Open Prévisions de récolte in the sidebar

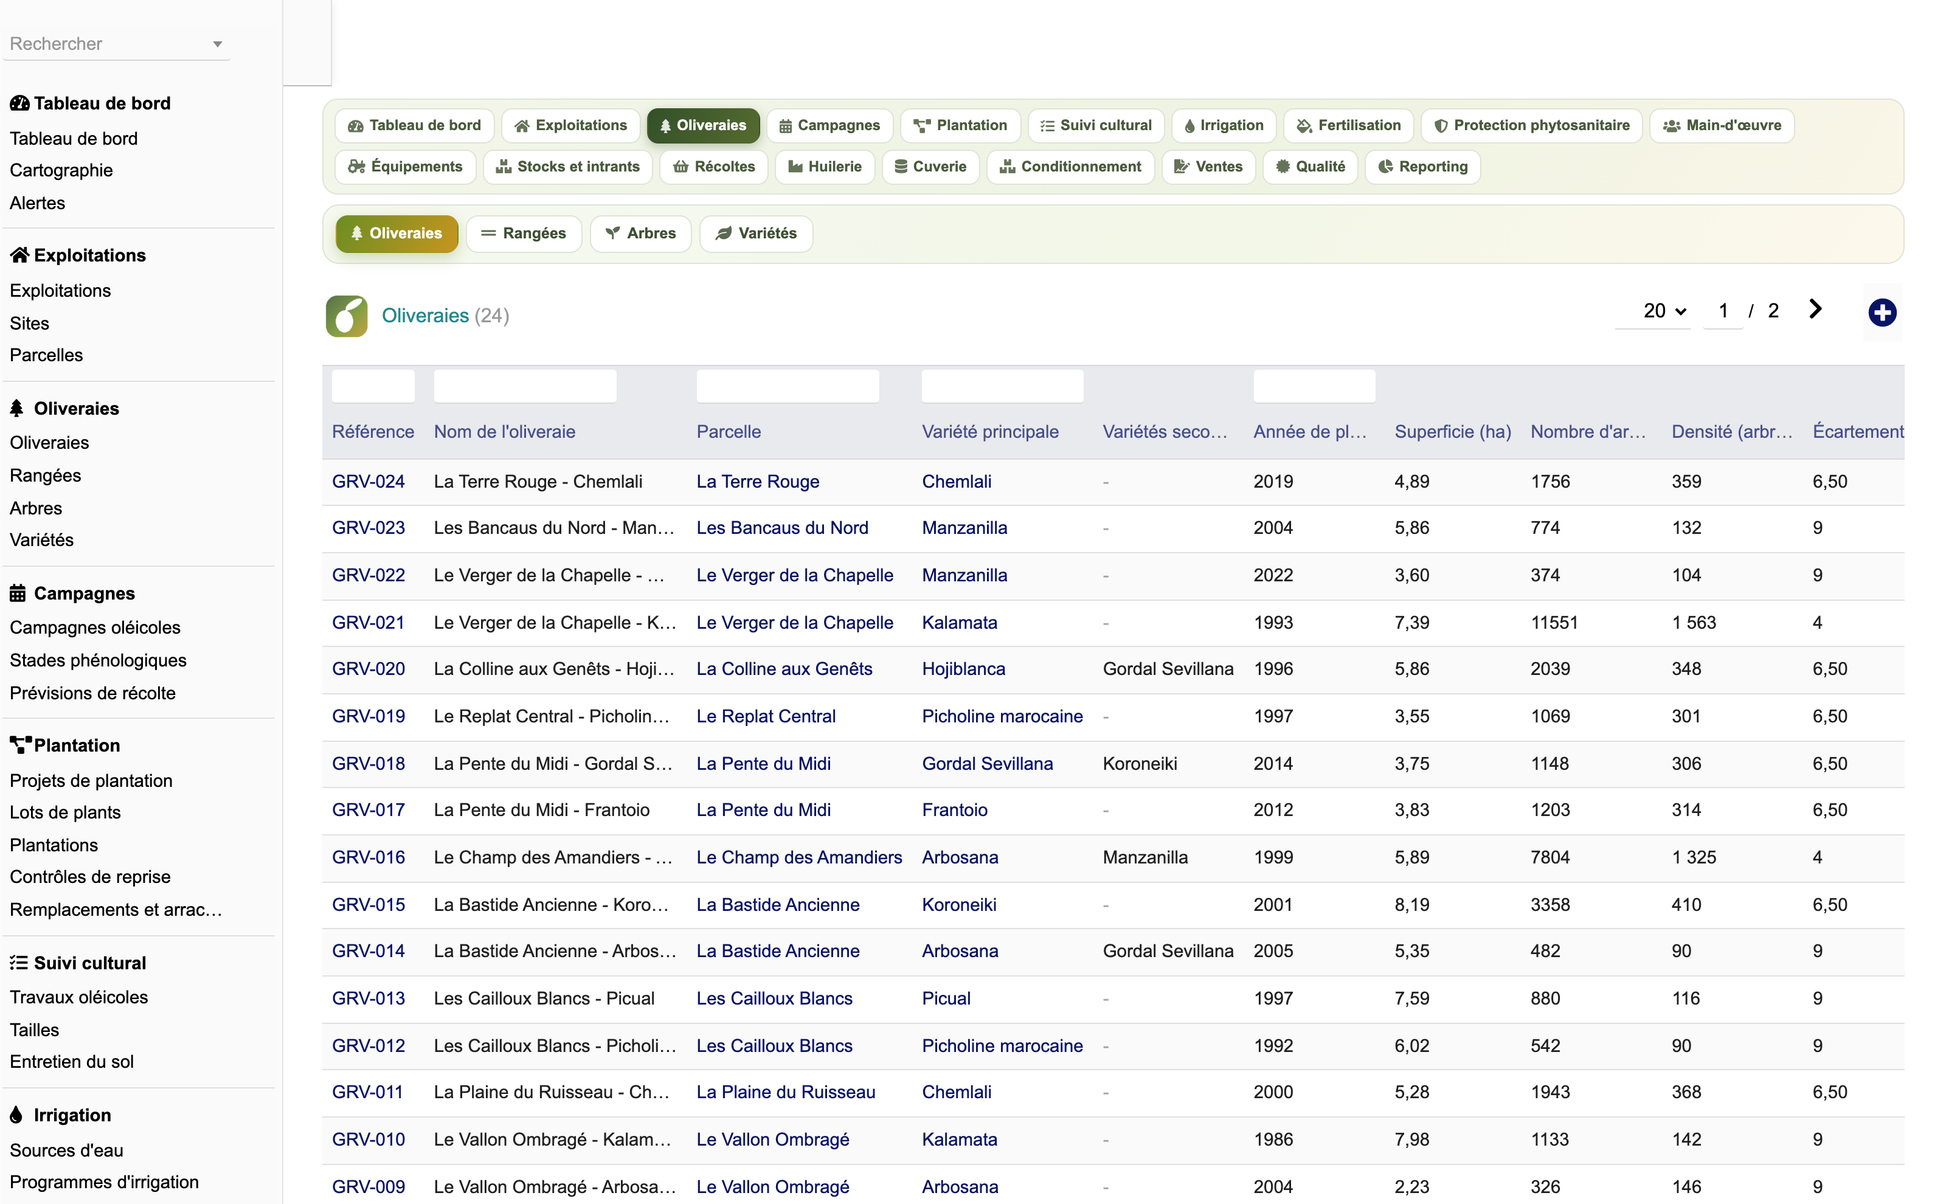pyautogui.click(x=92, y=694)
